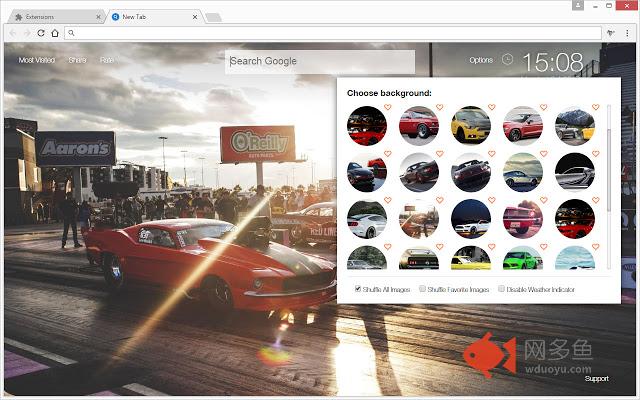This screenshot has height=400, width=640.
Task: Click the extension icon in the browser toolbar
Action: (x=610, y=33)
